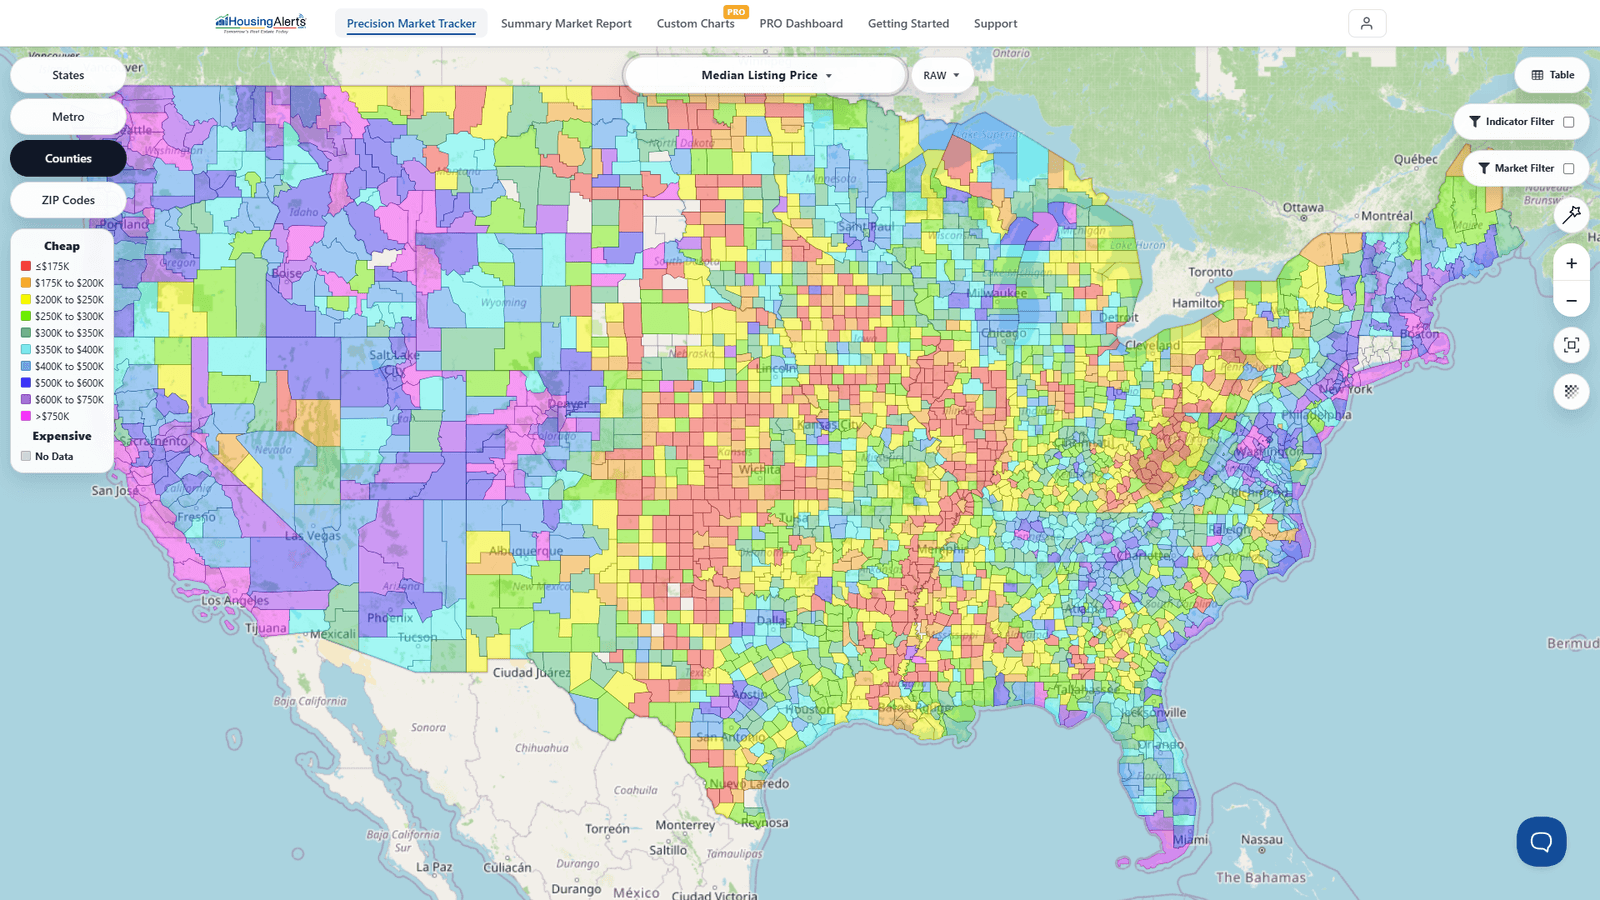Image resolution: width=1600 pixels, height=900 pixels.
Task: Switch map level to ZIP Codes
Action: click(68, 200)
